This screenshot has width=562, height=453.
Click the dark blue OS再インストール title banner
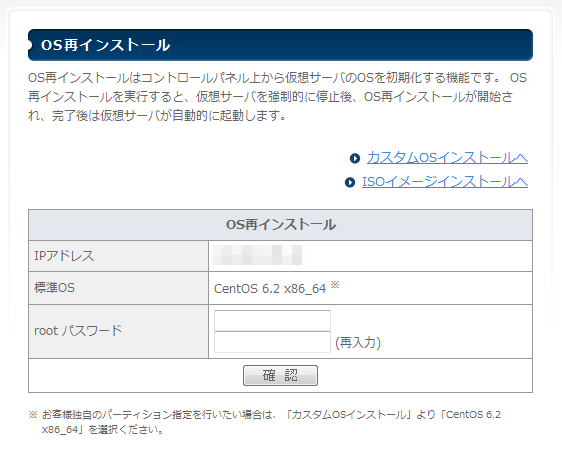pos(280,45)
